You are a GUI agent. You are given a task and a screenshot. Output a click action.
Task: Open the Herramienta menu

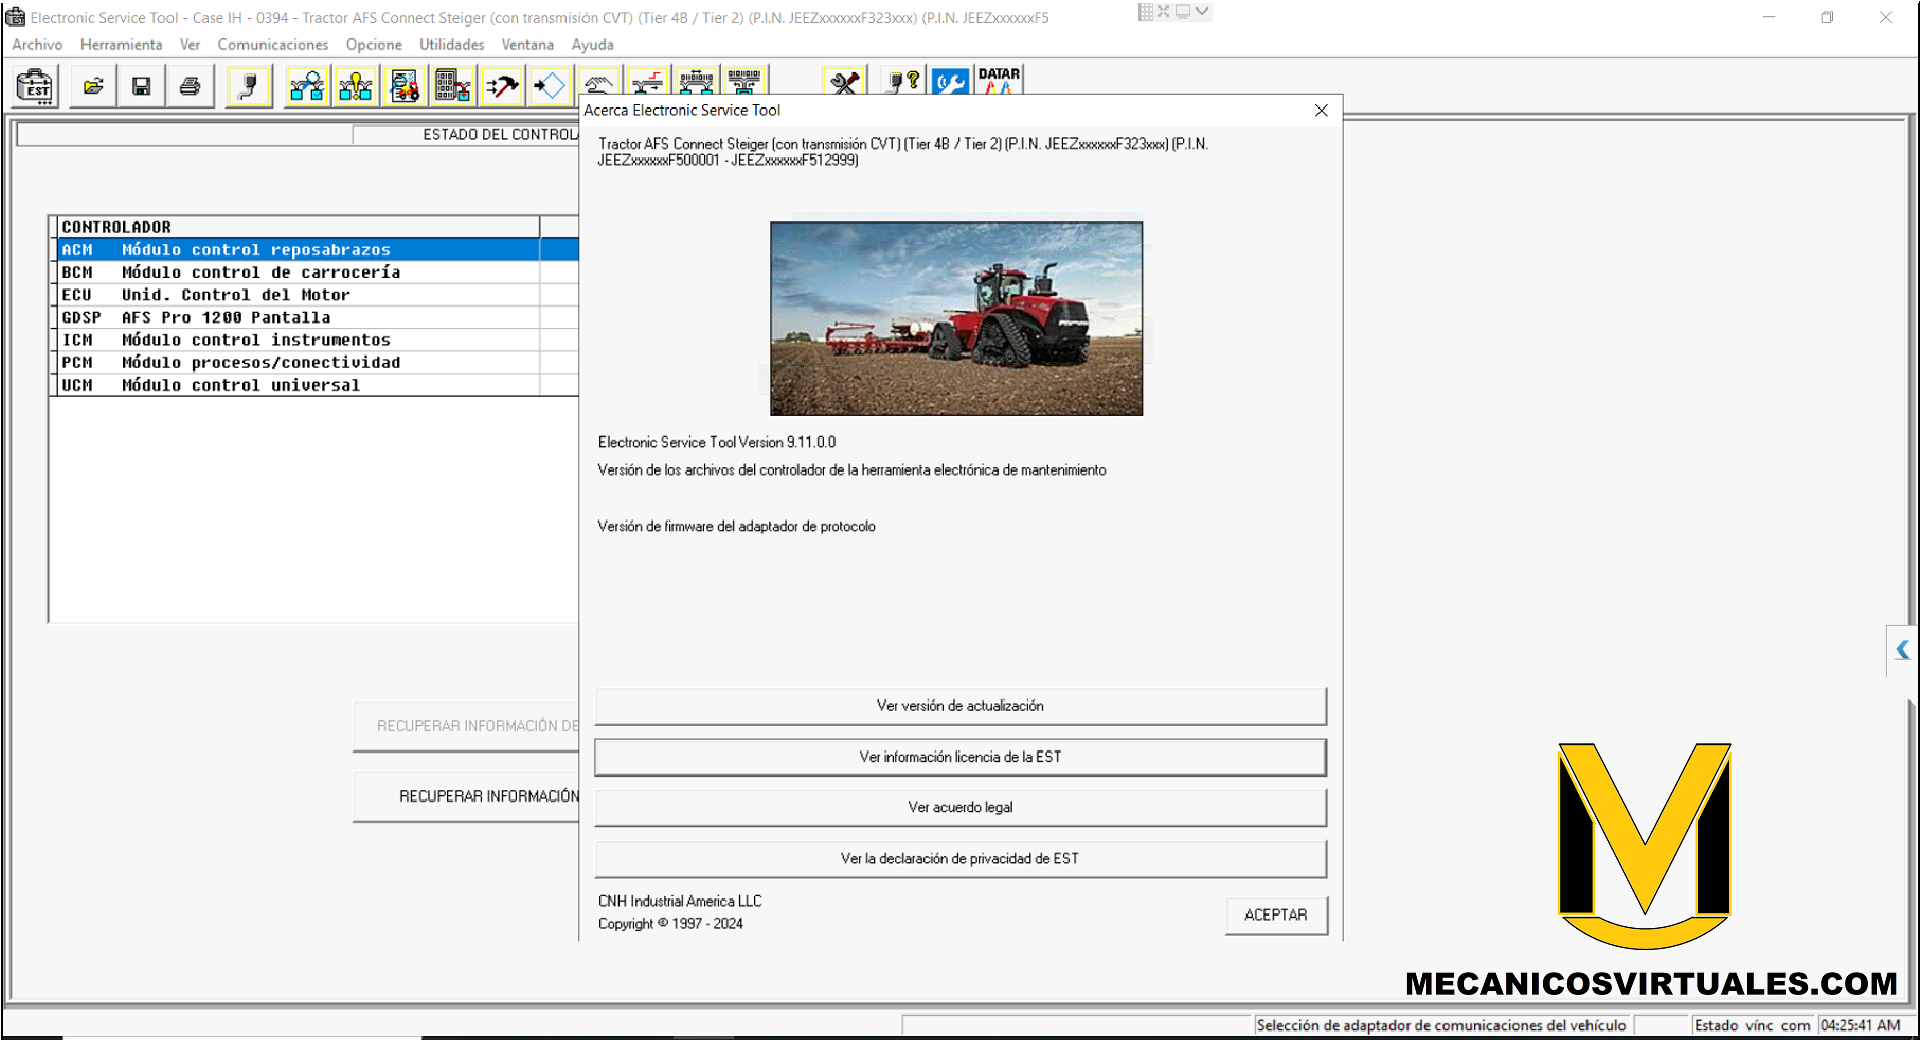click(121, 44)
